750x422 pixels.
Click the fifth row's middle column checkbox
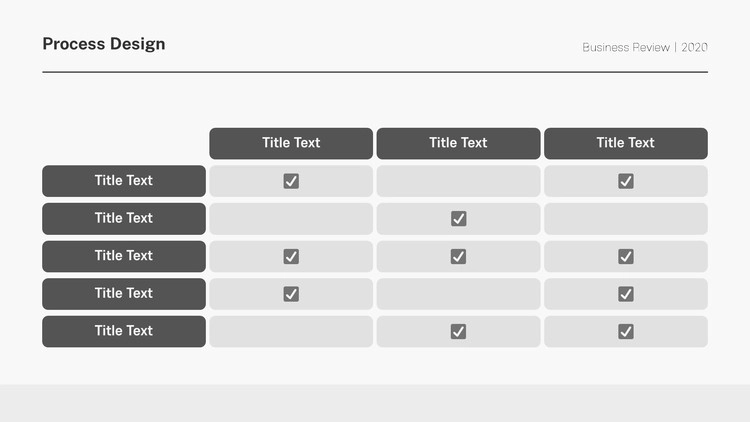[x=458, y=331]
